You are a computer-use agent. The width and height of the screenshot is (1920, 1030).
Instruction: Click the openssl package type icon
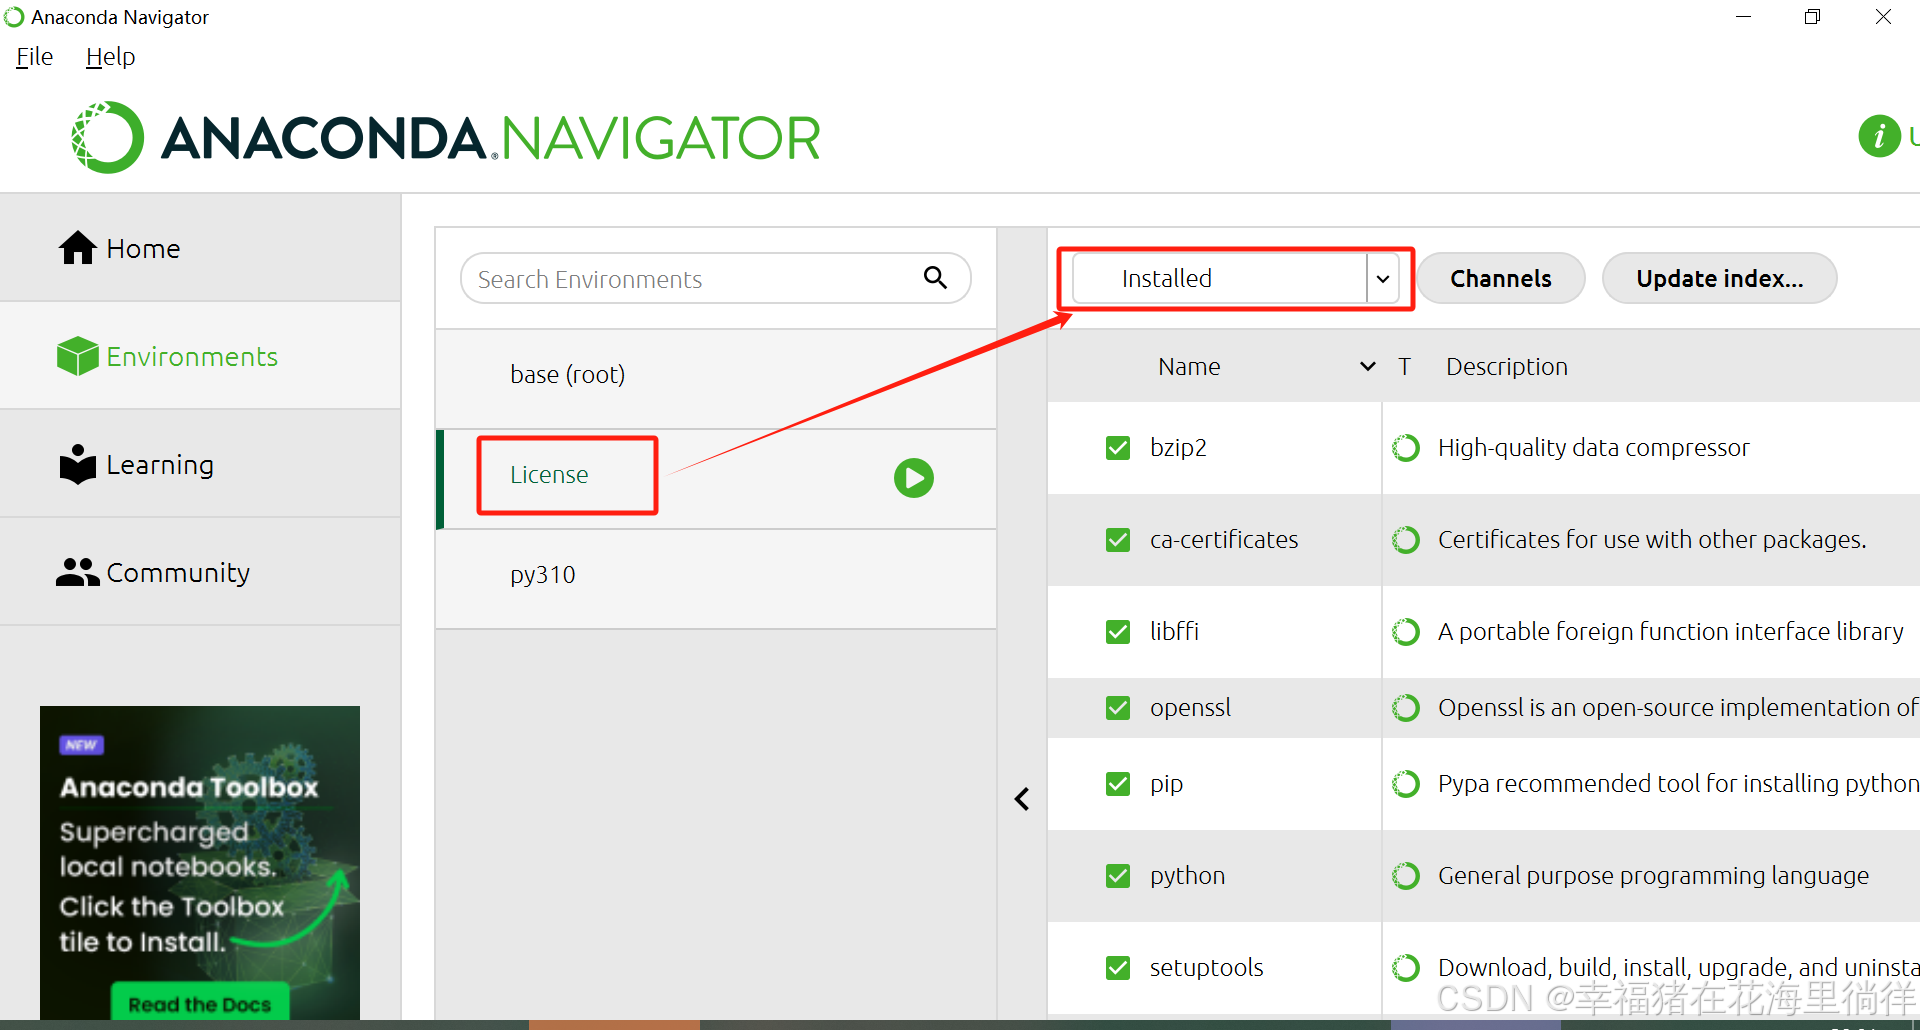[x=1406, y=708]
